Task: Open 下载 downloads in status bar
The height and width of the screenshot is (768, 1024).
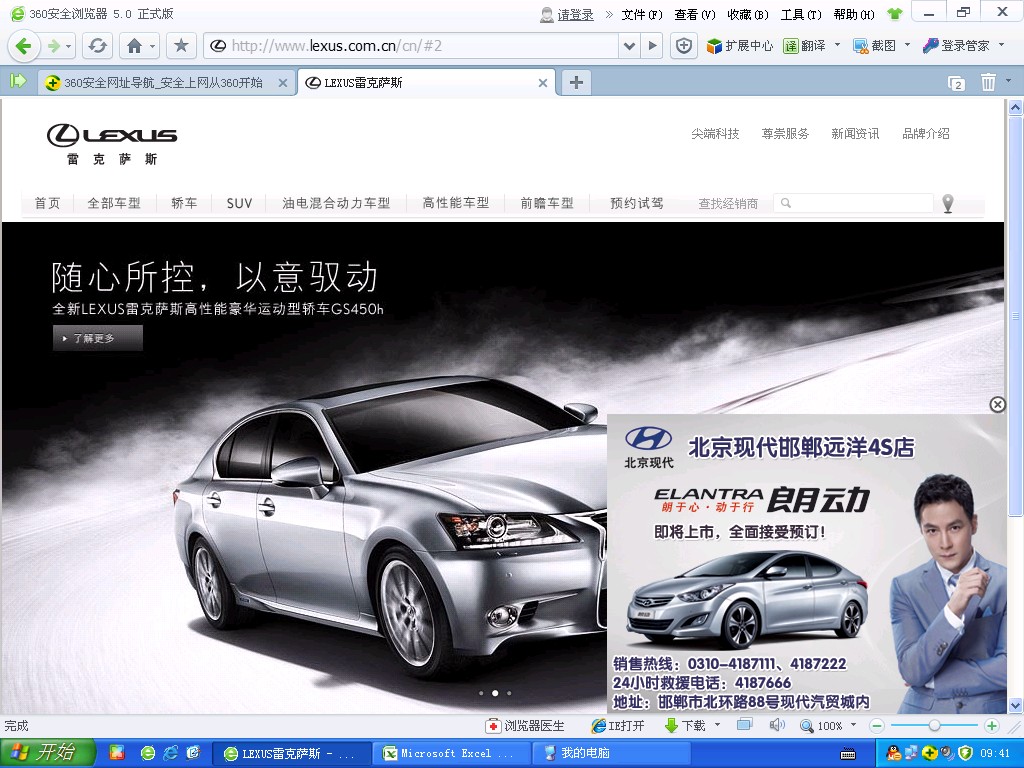Action: [685, 726]
